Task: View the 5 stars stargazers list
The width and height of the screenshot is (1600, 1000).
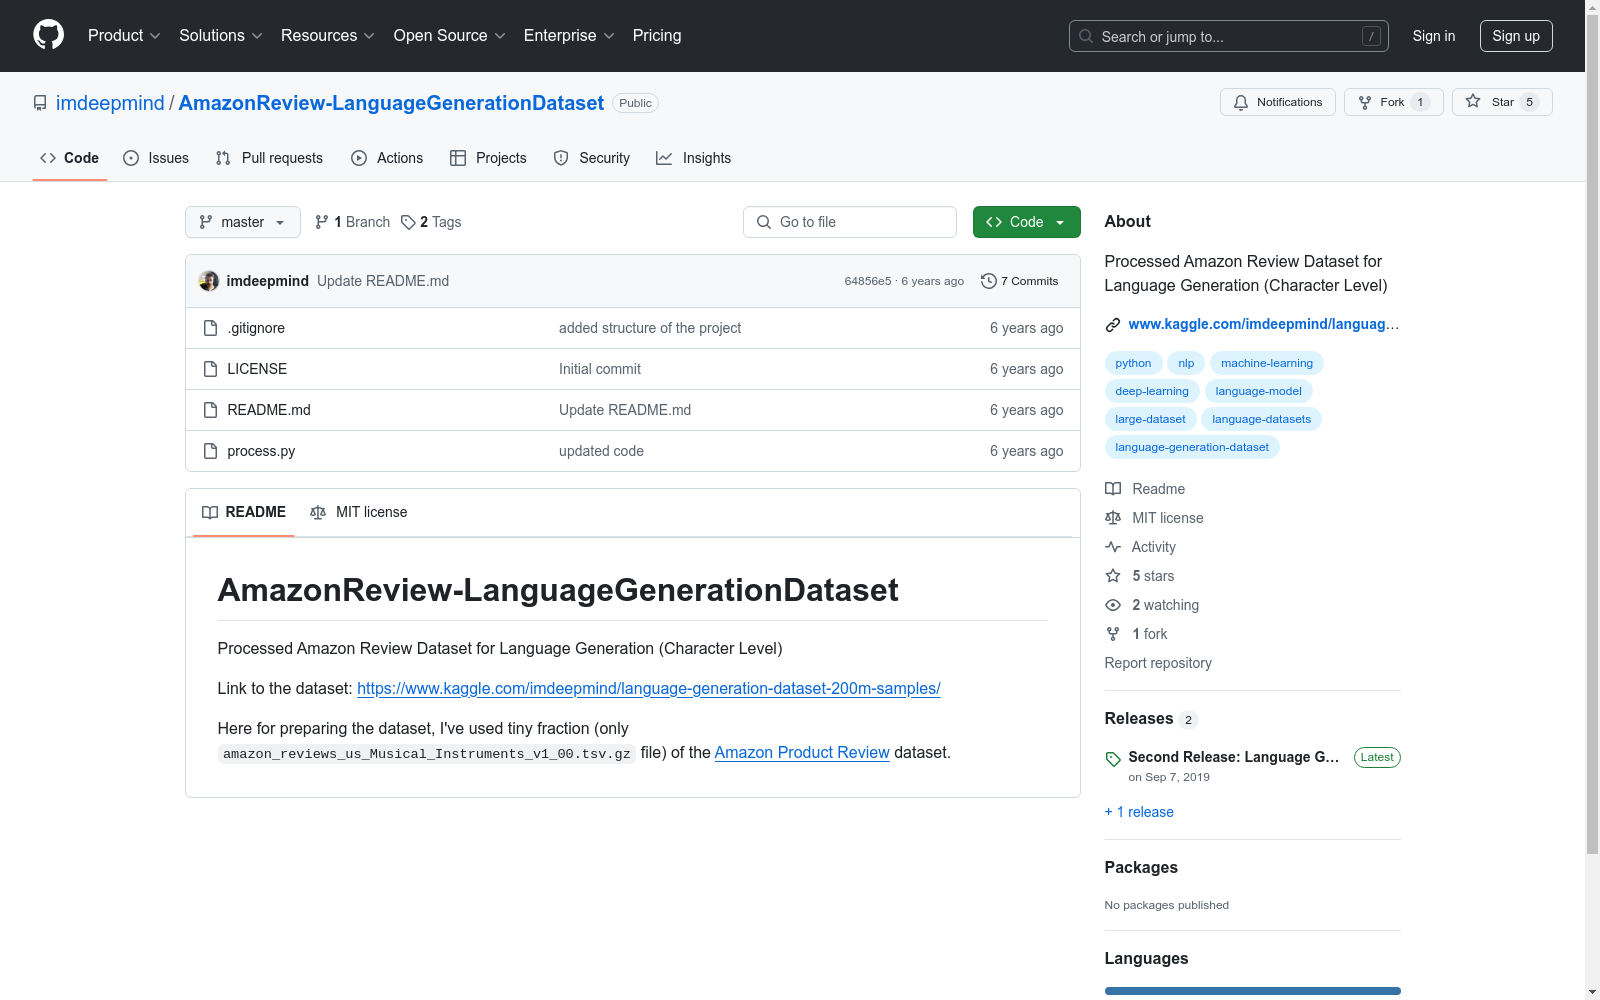Action: click(x=1140, y=576)
